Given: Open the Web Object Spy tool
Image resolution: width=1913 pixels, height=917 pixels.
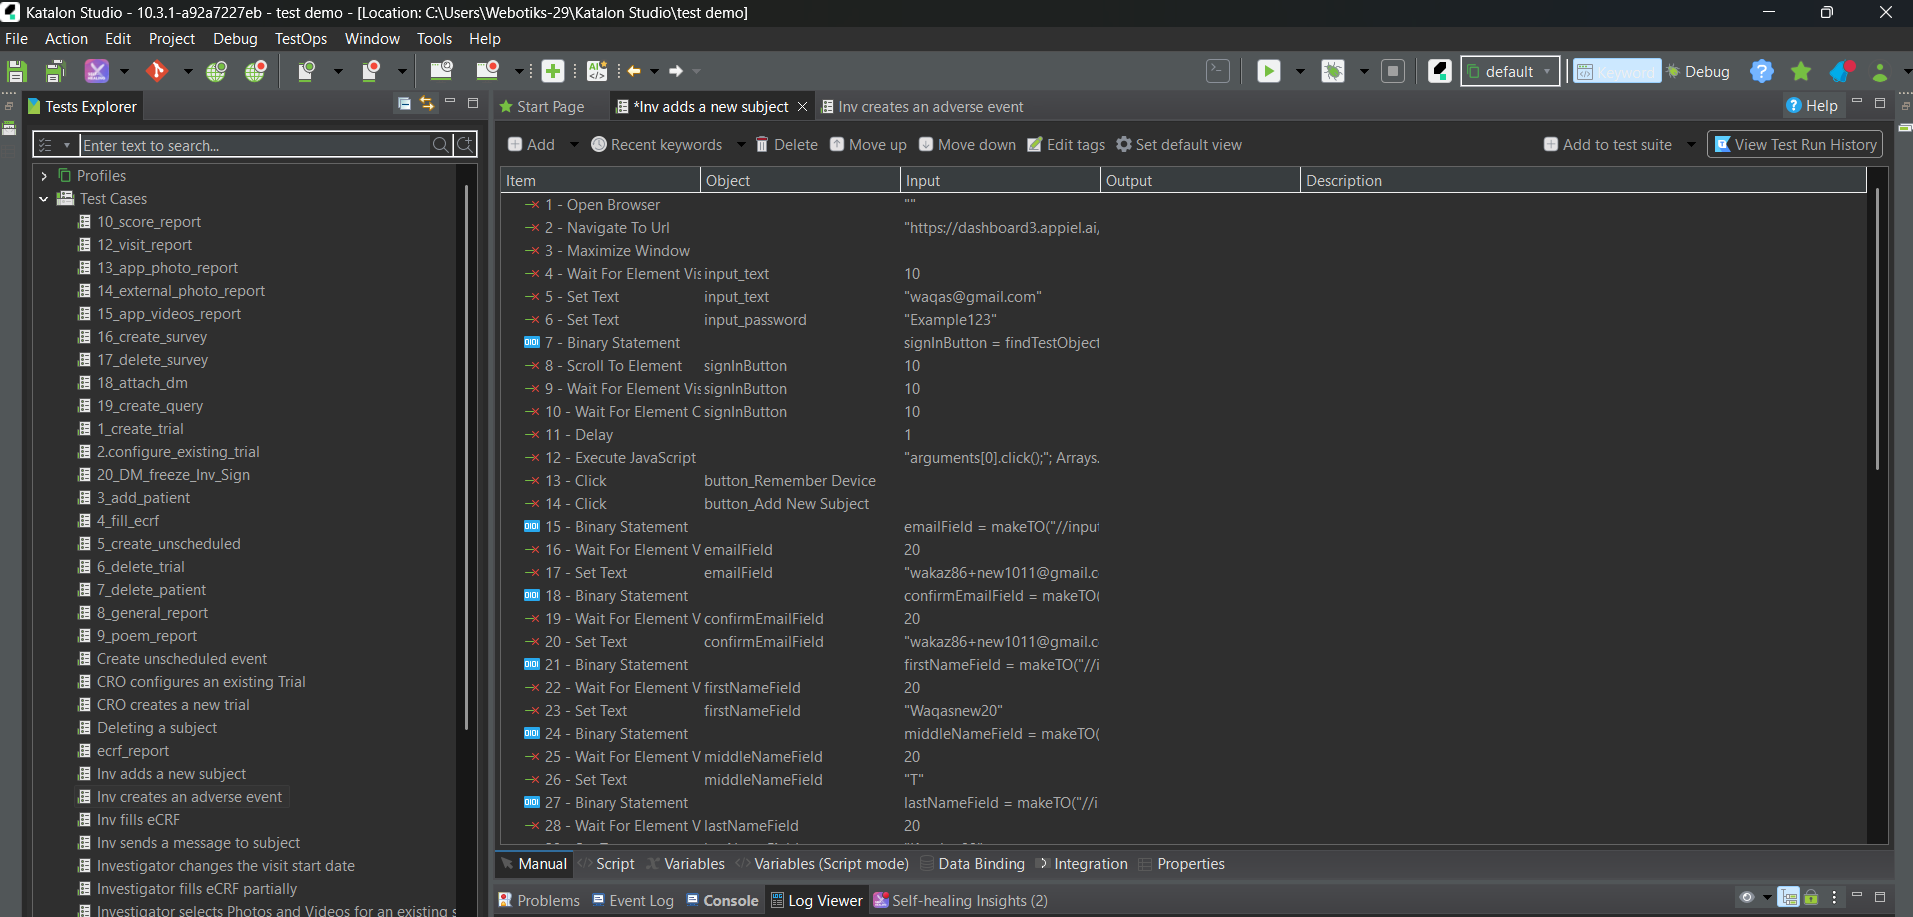Looking at the screenshot, I should point(218,71).
